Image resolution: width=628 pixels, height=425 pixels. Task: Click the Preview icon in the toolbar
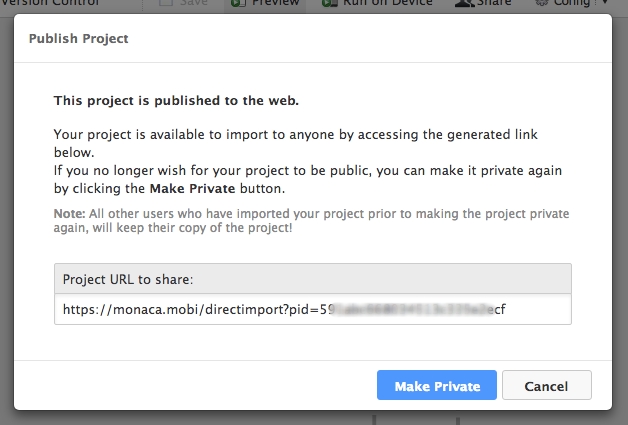[238, 3]
